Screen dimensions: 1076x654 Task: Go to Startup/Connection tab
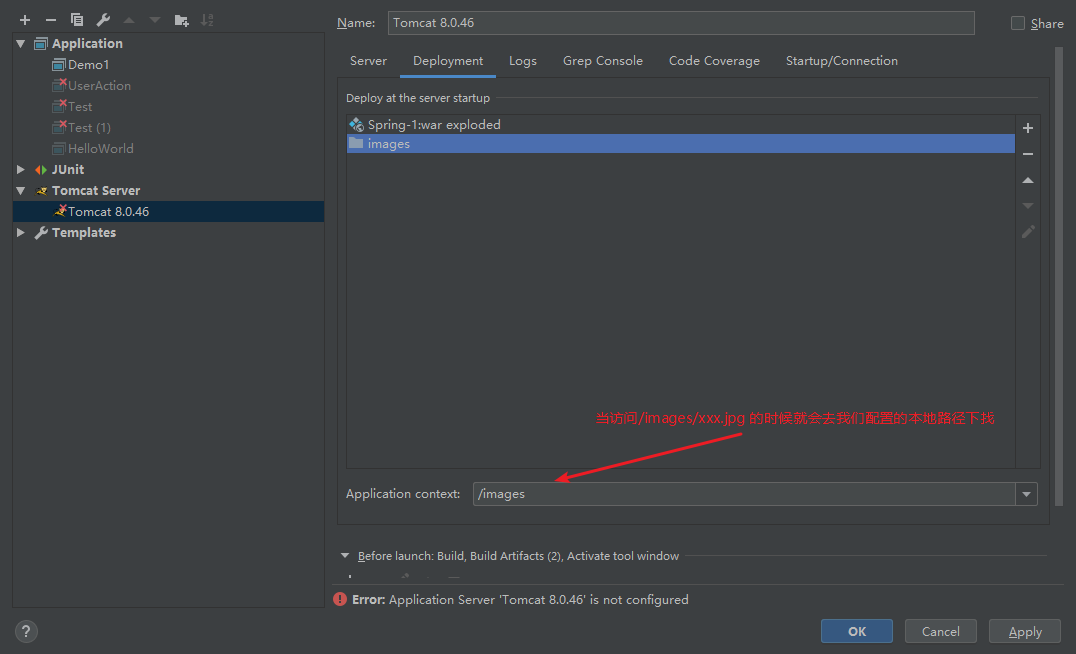(x=841, y=61)
